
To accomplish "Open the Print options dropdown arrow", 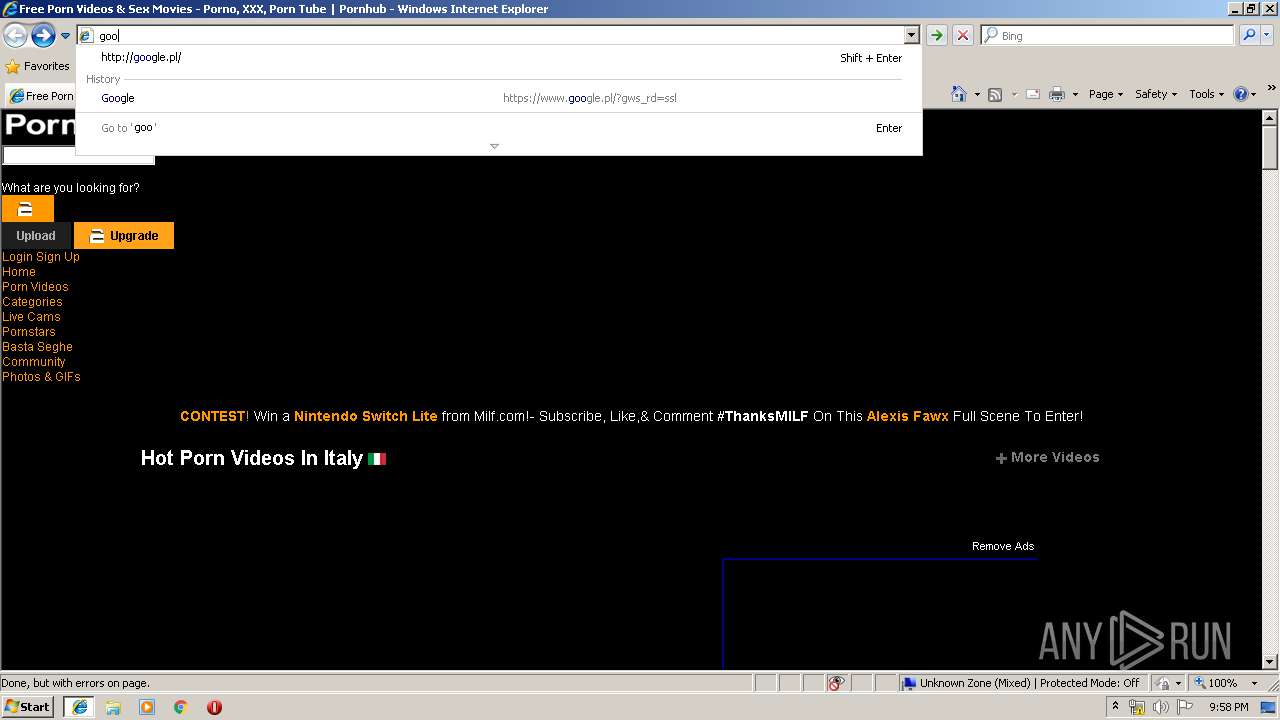I will (1075, 94).
